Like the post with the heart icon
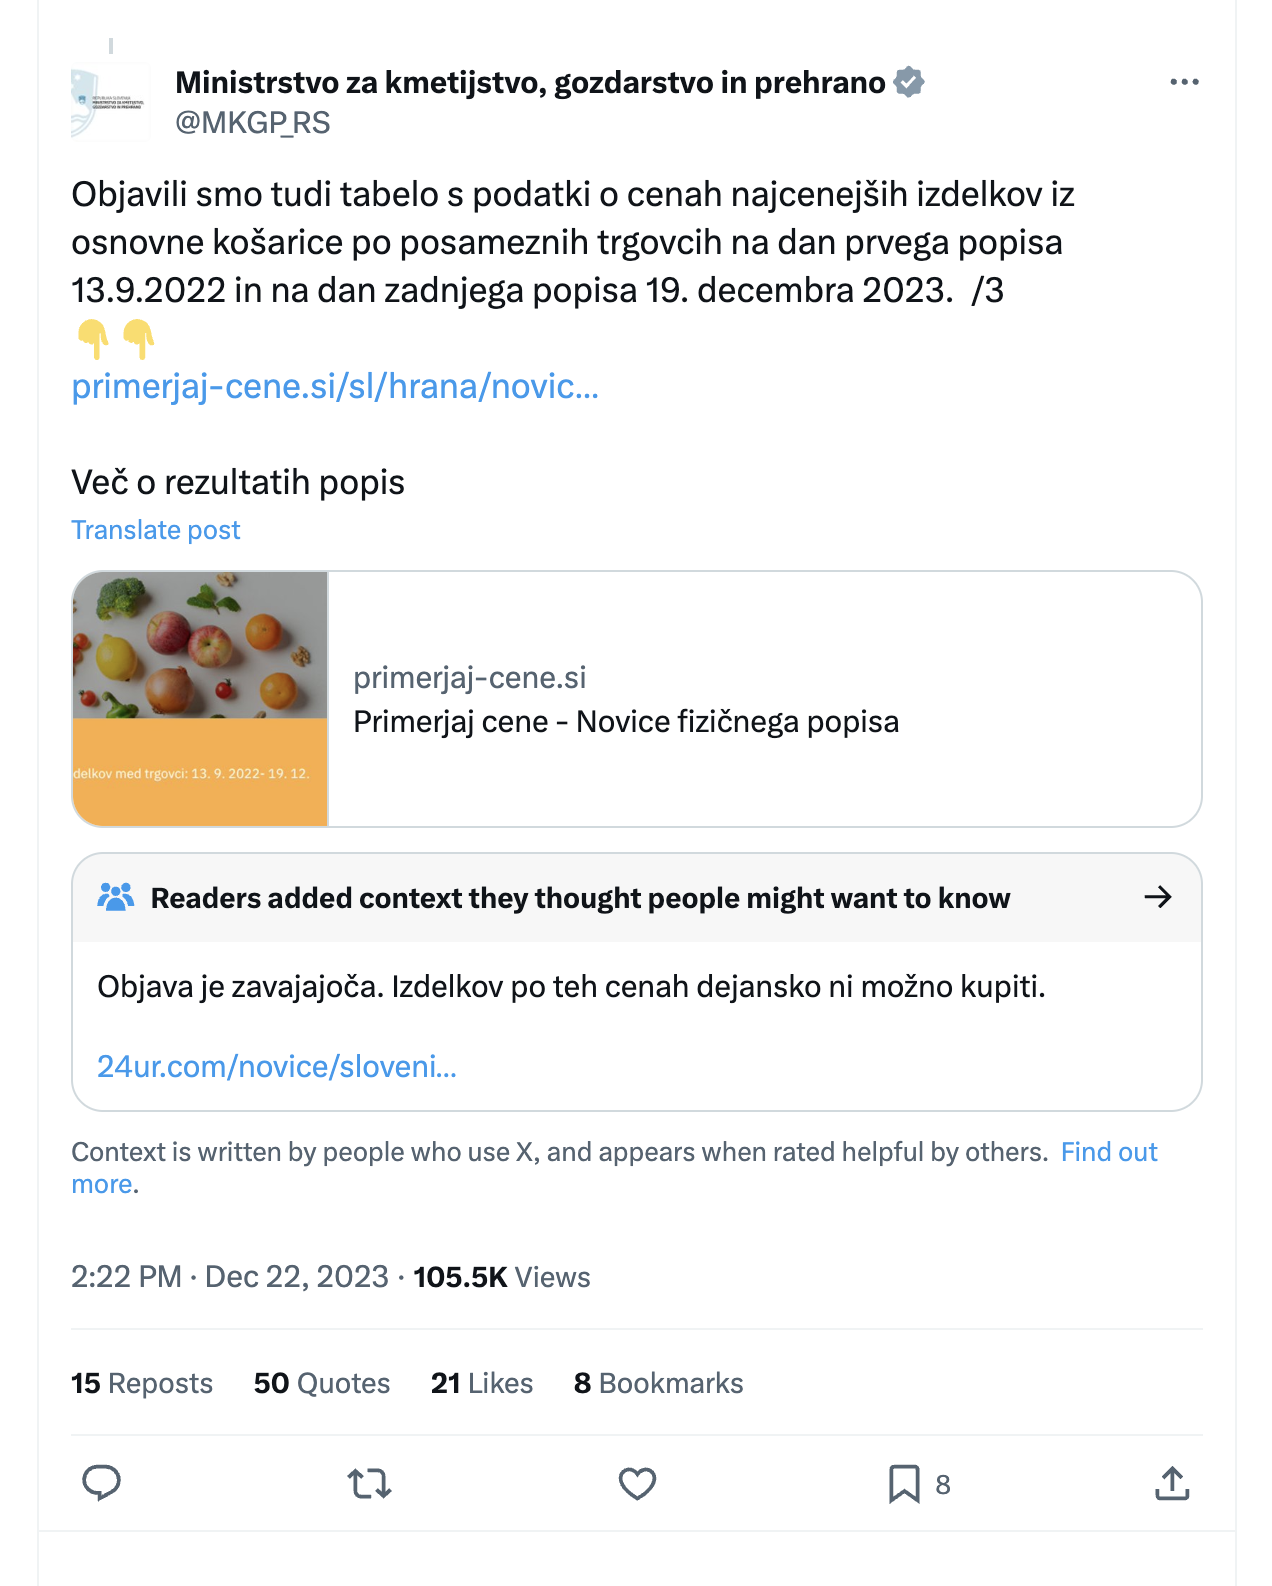This screenshot has height=1586, width=1272. (637, 1483)
